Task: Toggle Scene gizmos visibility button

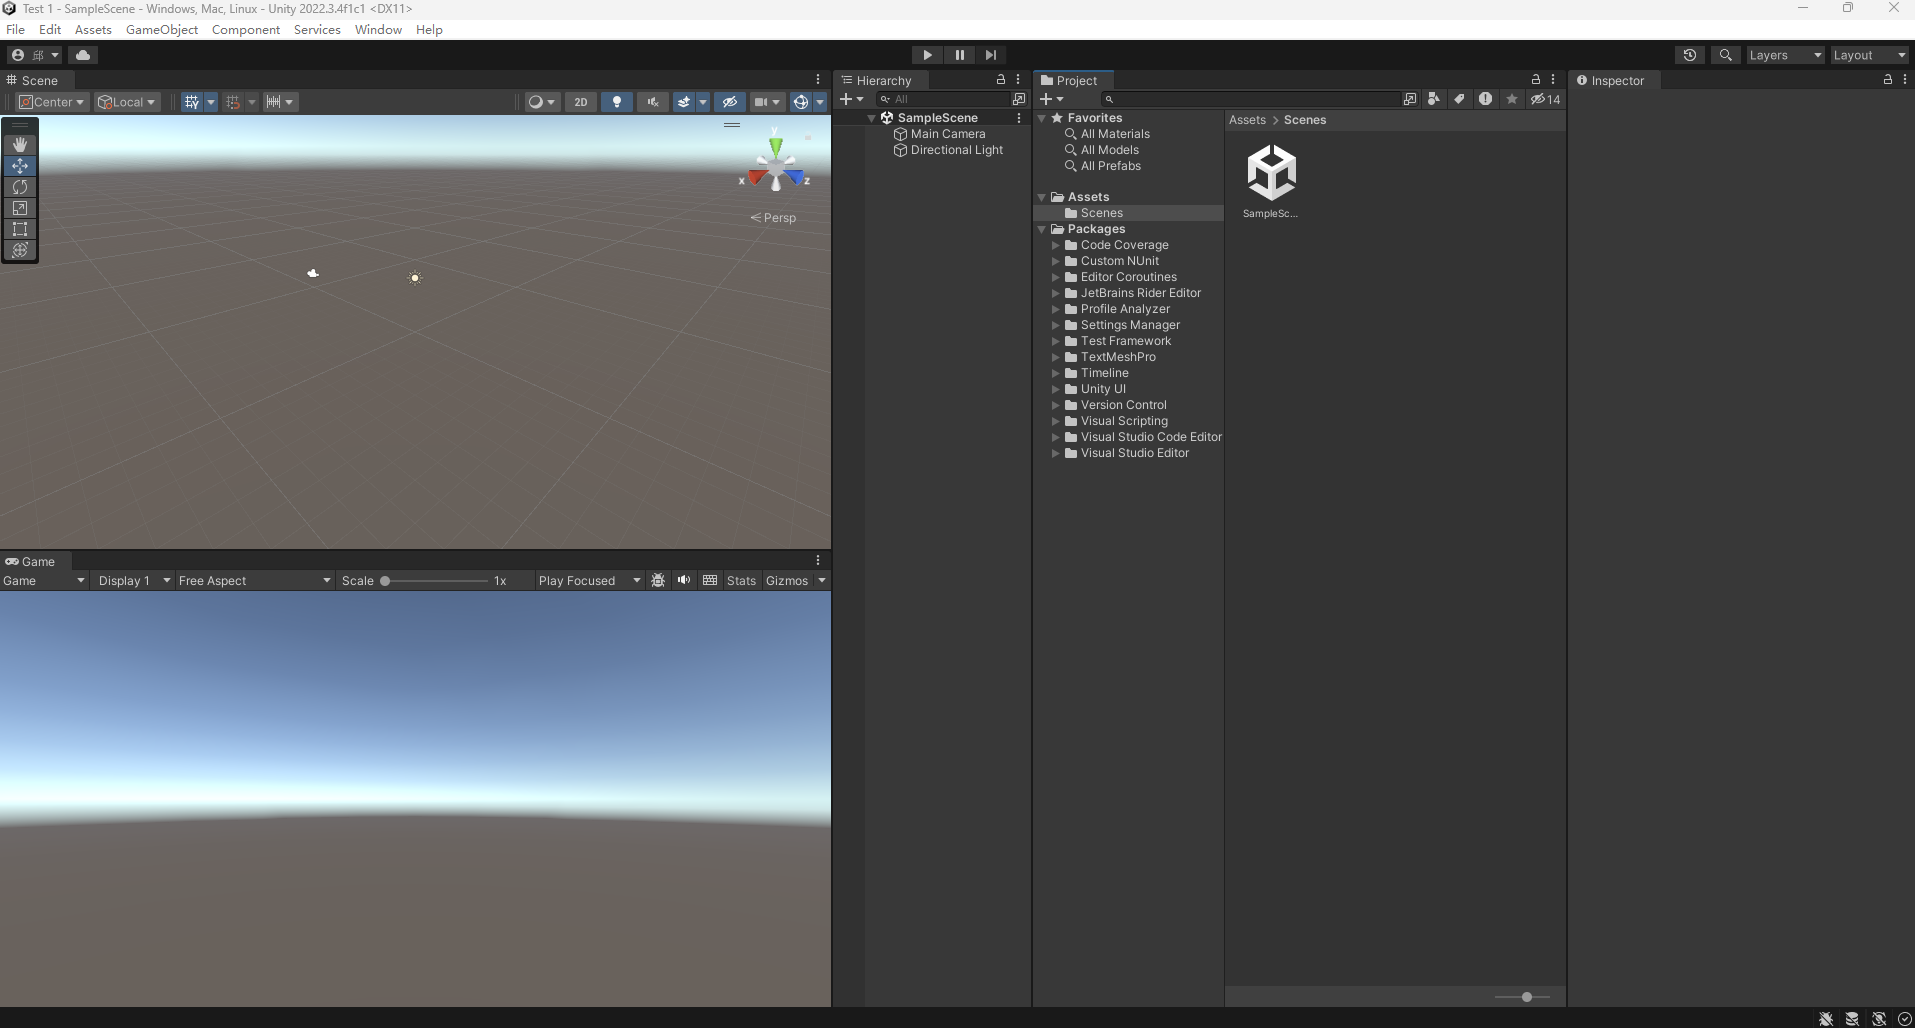Action: [800, 102]
